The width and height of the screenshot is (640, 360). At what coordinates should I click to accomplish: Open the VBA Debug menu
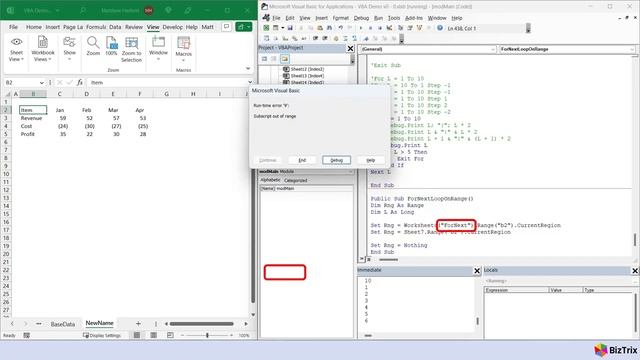[361, 18]
